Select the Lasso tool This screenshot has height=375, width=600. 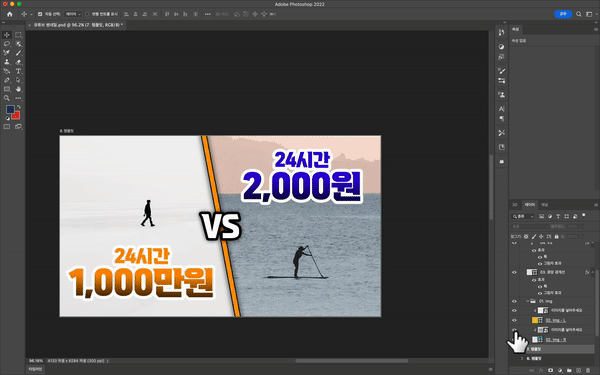7,44
